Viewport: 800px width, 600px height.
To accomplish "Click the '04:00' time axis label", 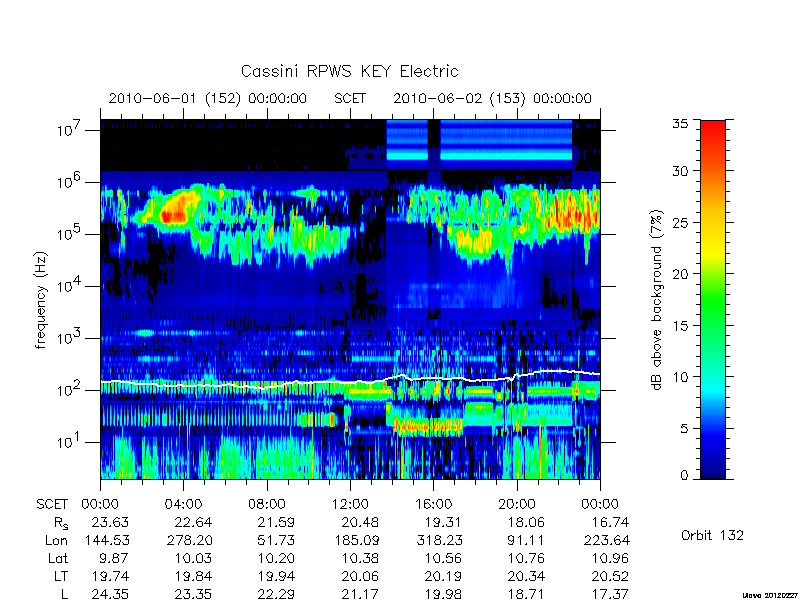I will 183,504.
